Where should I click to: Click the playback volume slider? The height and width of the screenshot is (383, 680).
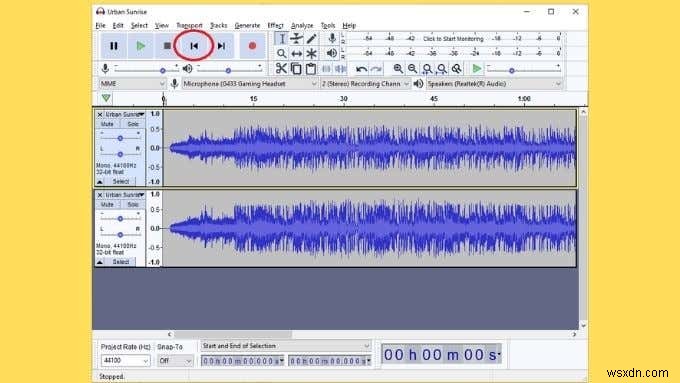[229, 69]
